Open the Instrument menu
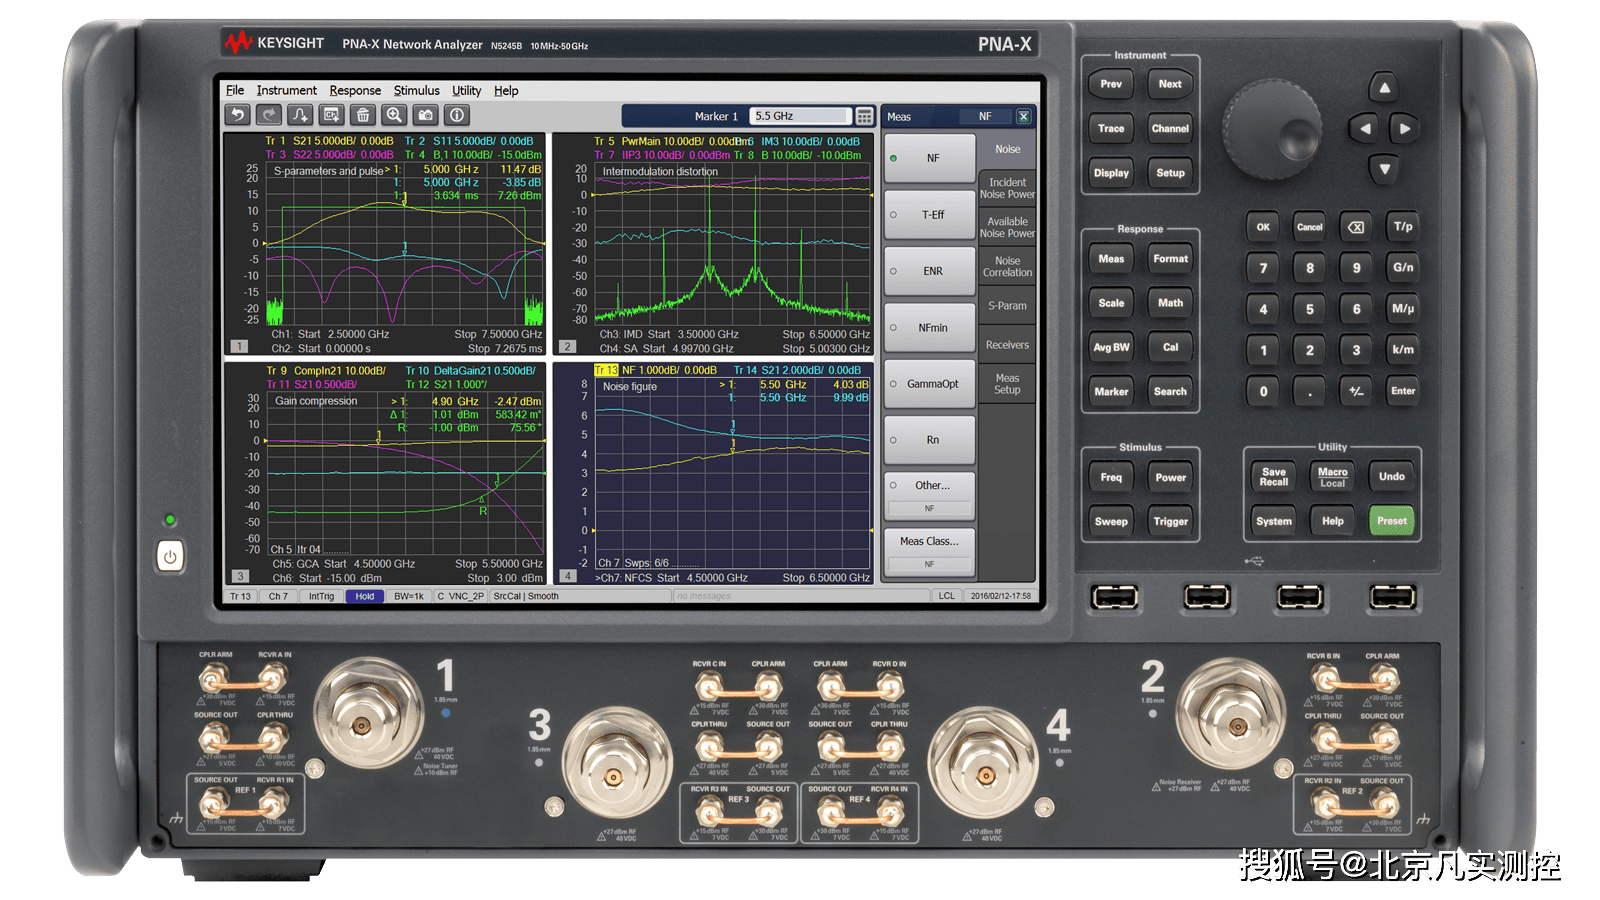This screenshot has width=1600, height=900. click(x=286, y=90)
